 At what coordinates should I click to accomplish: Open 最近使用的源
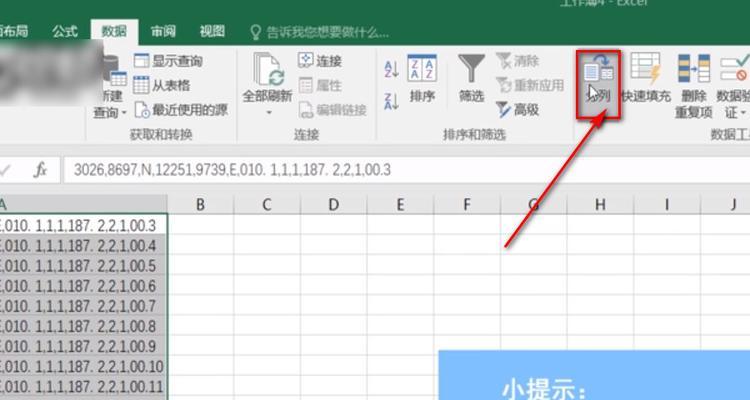[181, 110]
